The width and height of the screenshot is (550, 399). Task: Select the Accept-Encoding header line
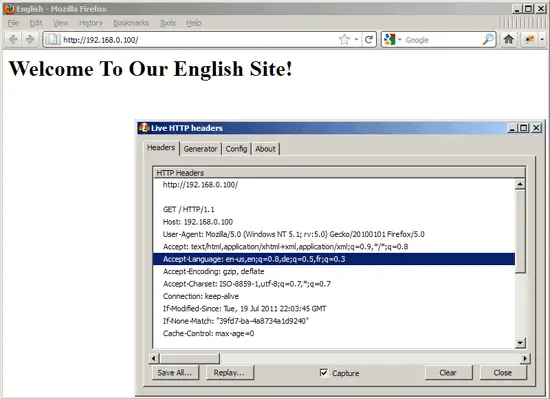click(x=334, y=271)
